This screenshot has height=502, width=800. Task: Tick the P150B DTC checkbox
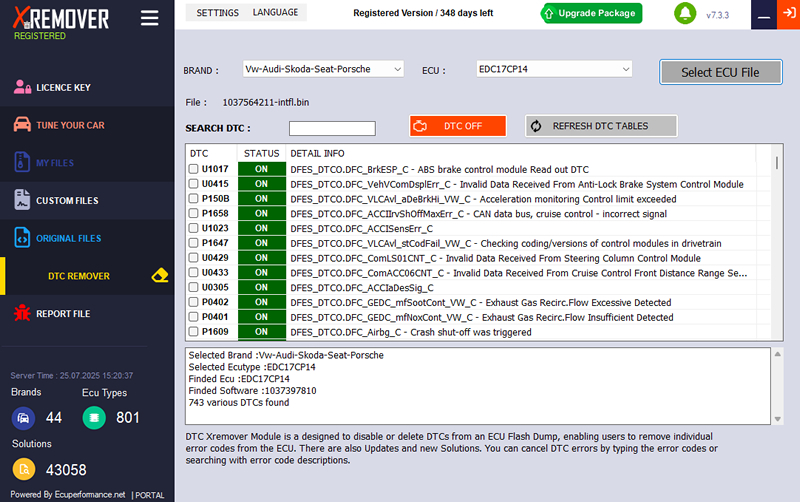(x=193, y=198)
